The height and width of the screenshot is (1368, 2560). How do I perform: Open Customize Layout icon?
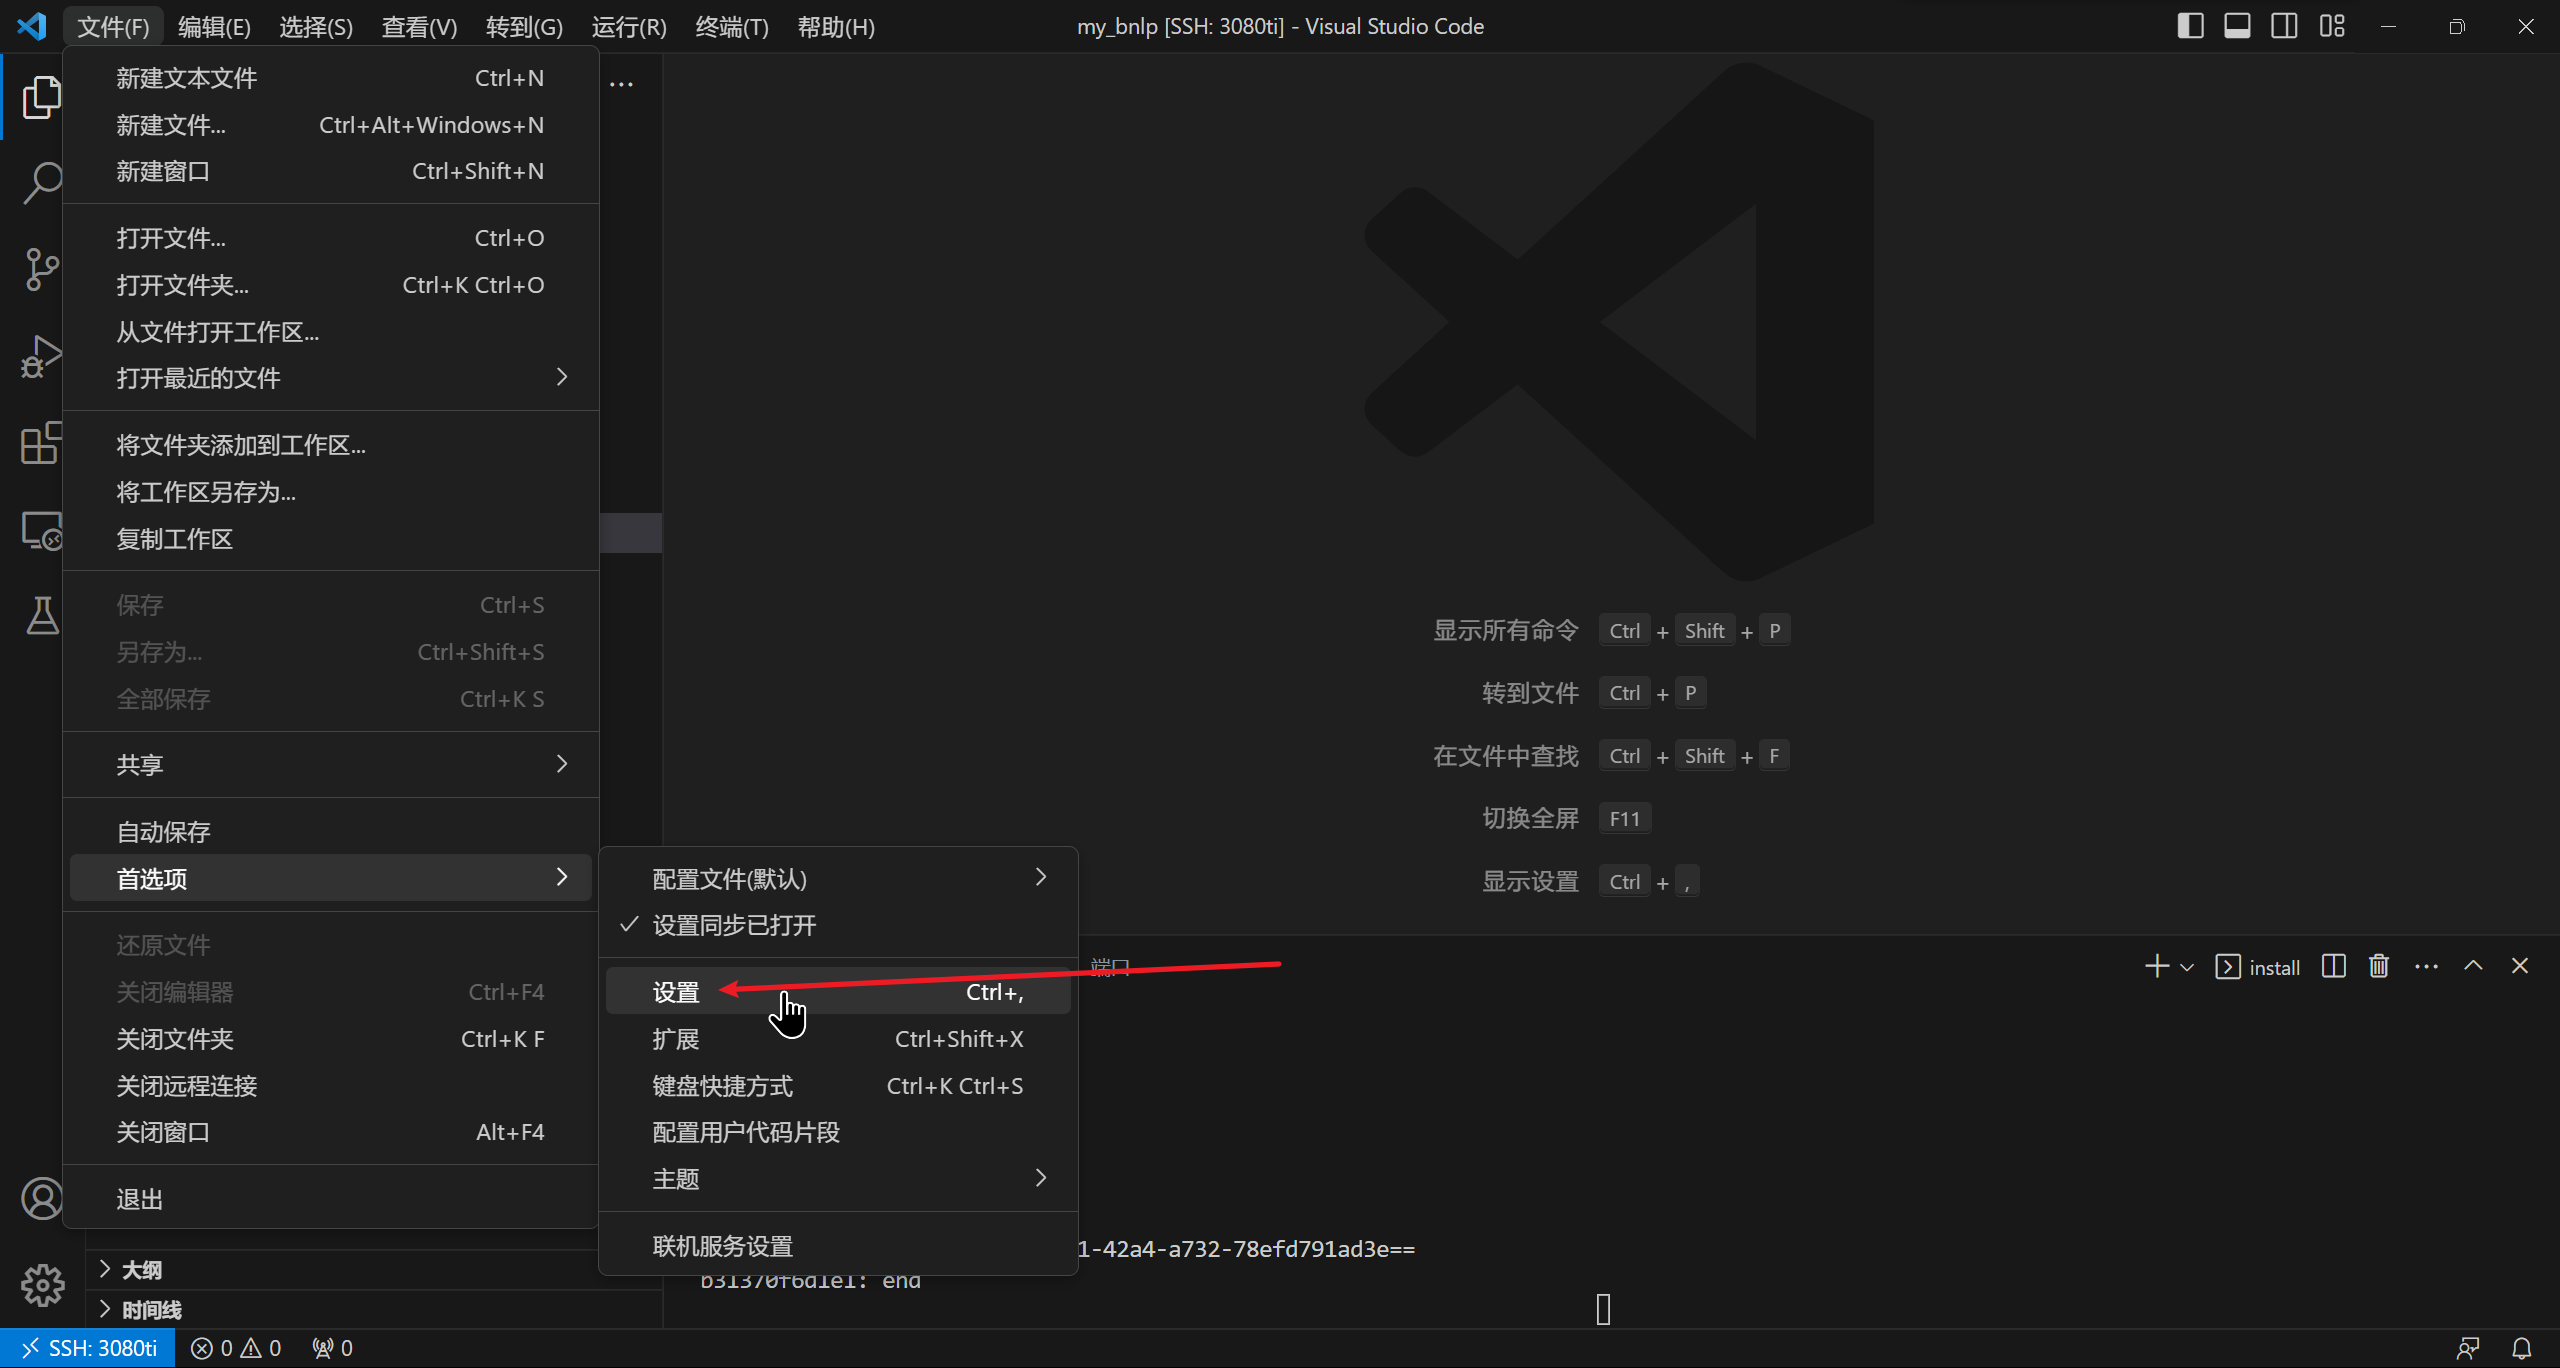pos(2332,26)
